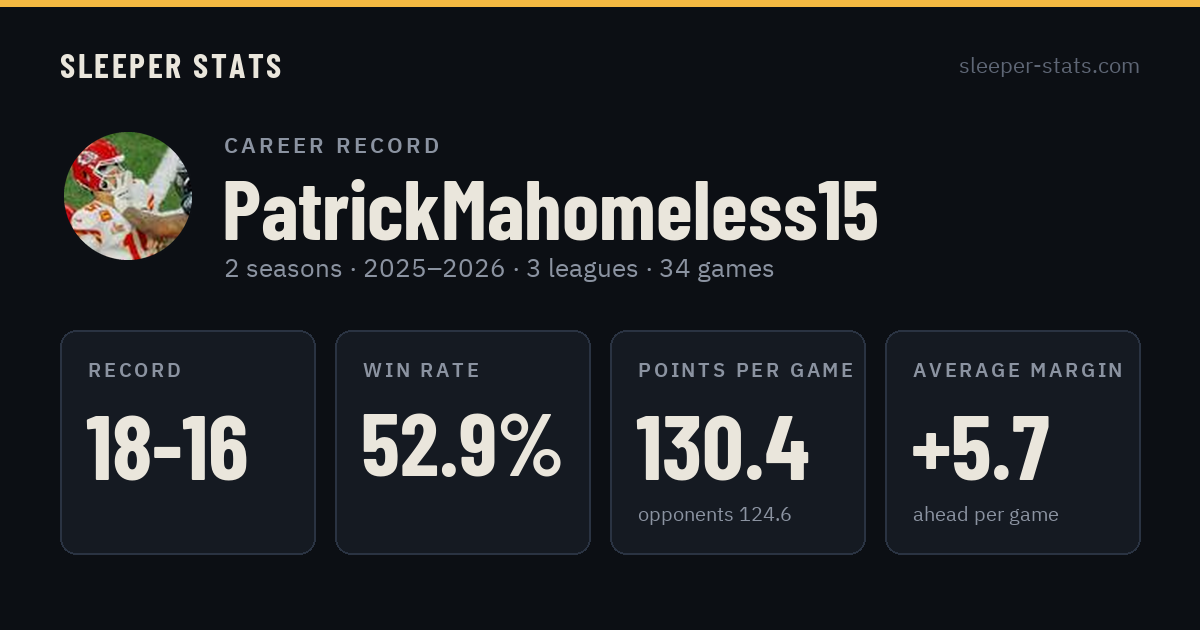The image size is (1200, 630).
Task: Click the PatrickMahomeless15 profile avatar
Action: coord(127,196)
